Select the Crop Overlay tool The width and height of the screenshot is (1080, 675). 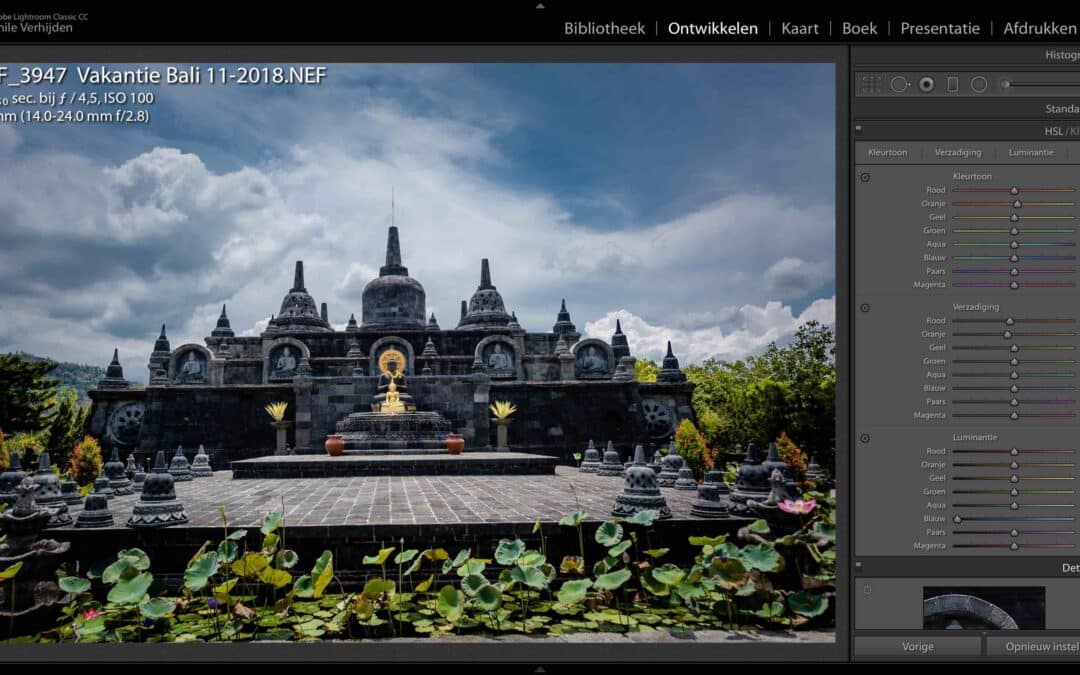point(870,84)
